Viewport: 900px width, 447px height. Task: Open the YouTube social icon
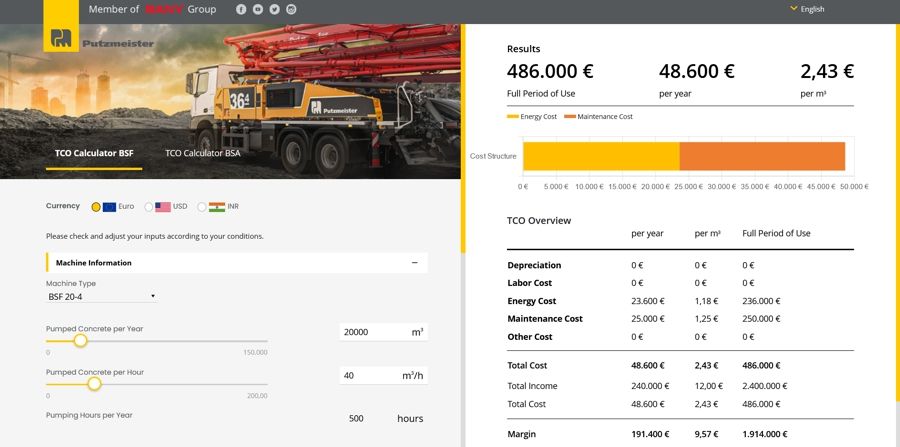258,9
